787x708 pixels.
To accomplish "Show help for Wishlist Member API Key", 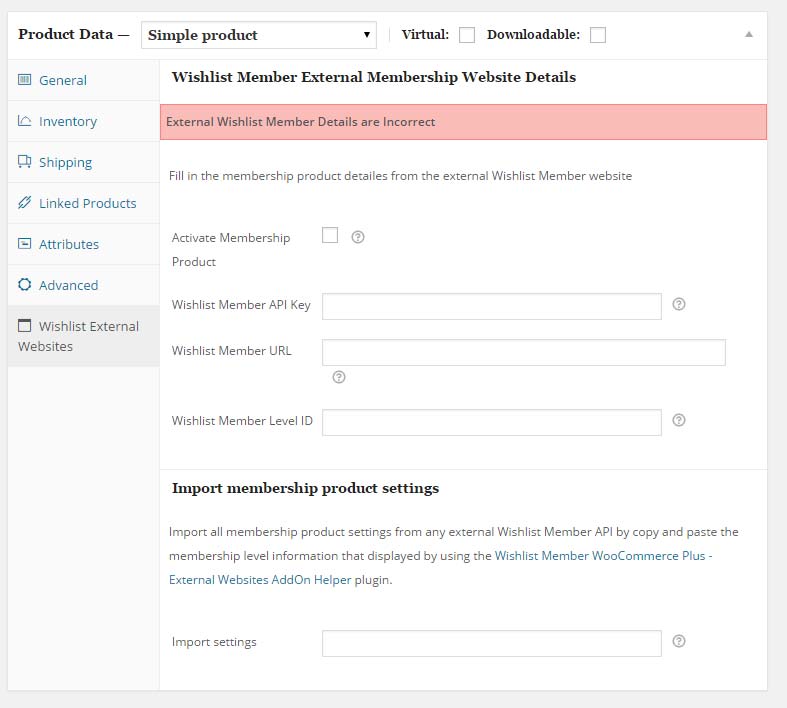I will coord(679,304).
